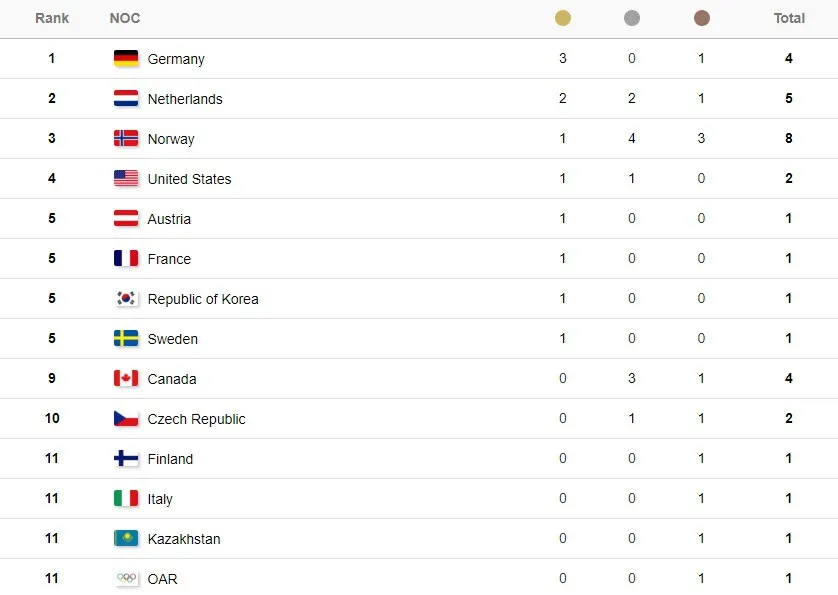This screenshot has height=595, width=838.
Task: Click the United States flag icon
Action: tap(126, 179)
